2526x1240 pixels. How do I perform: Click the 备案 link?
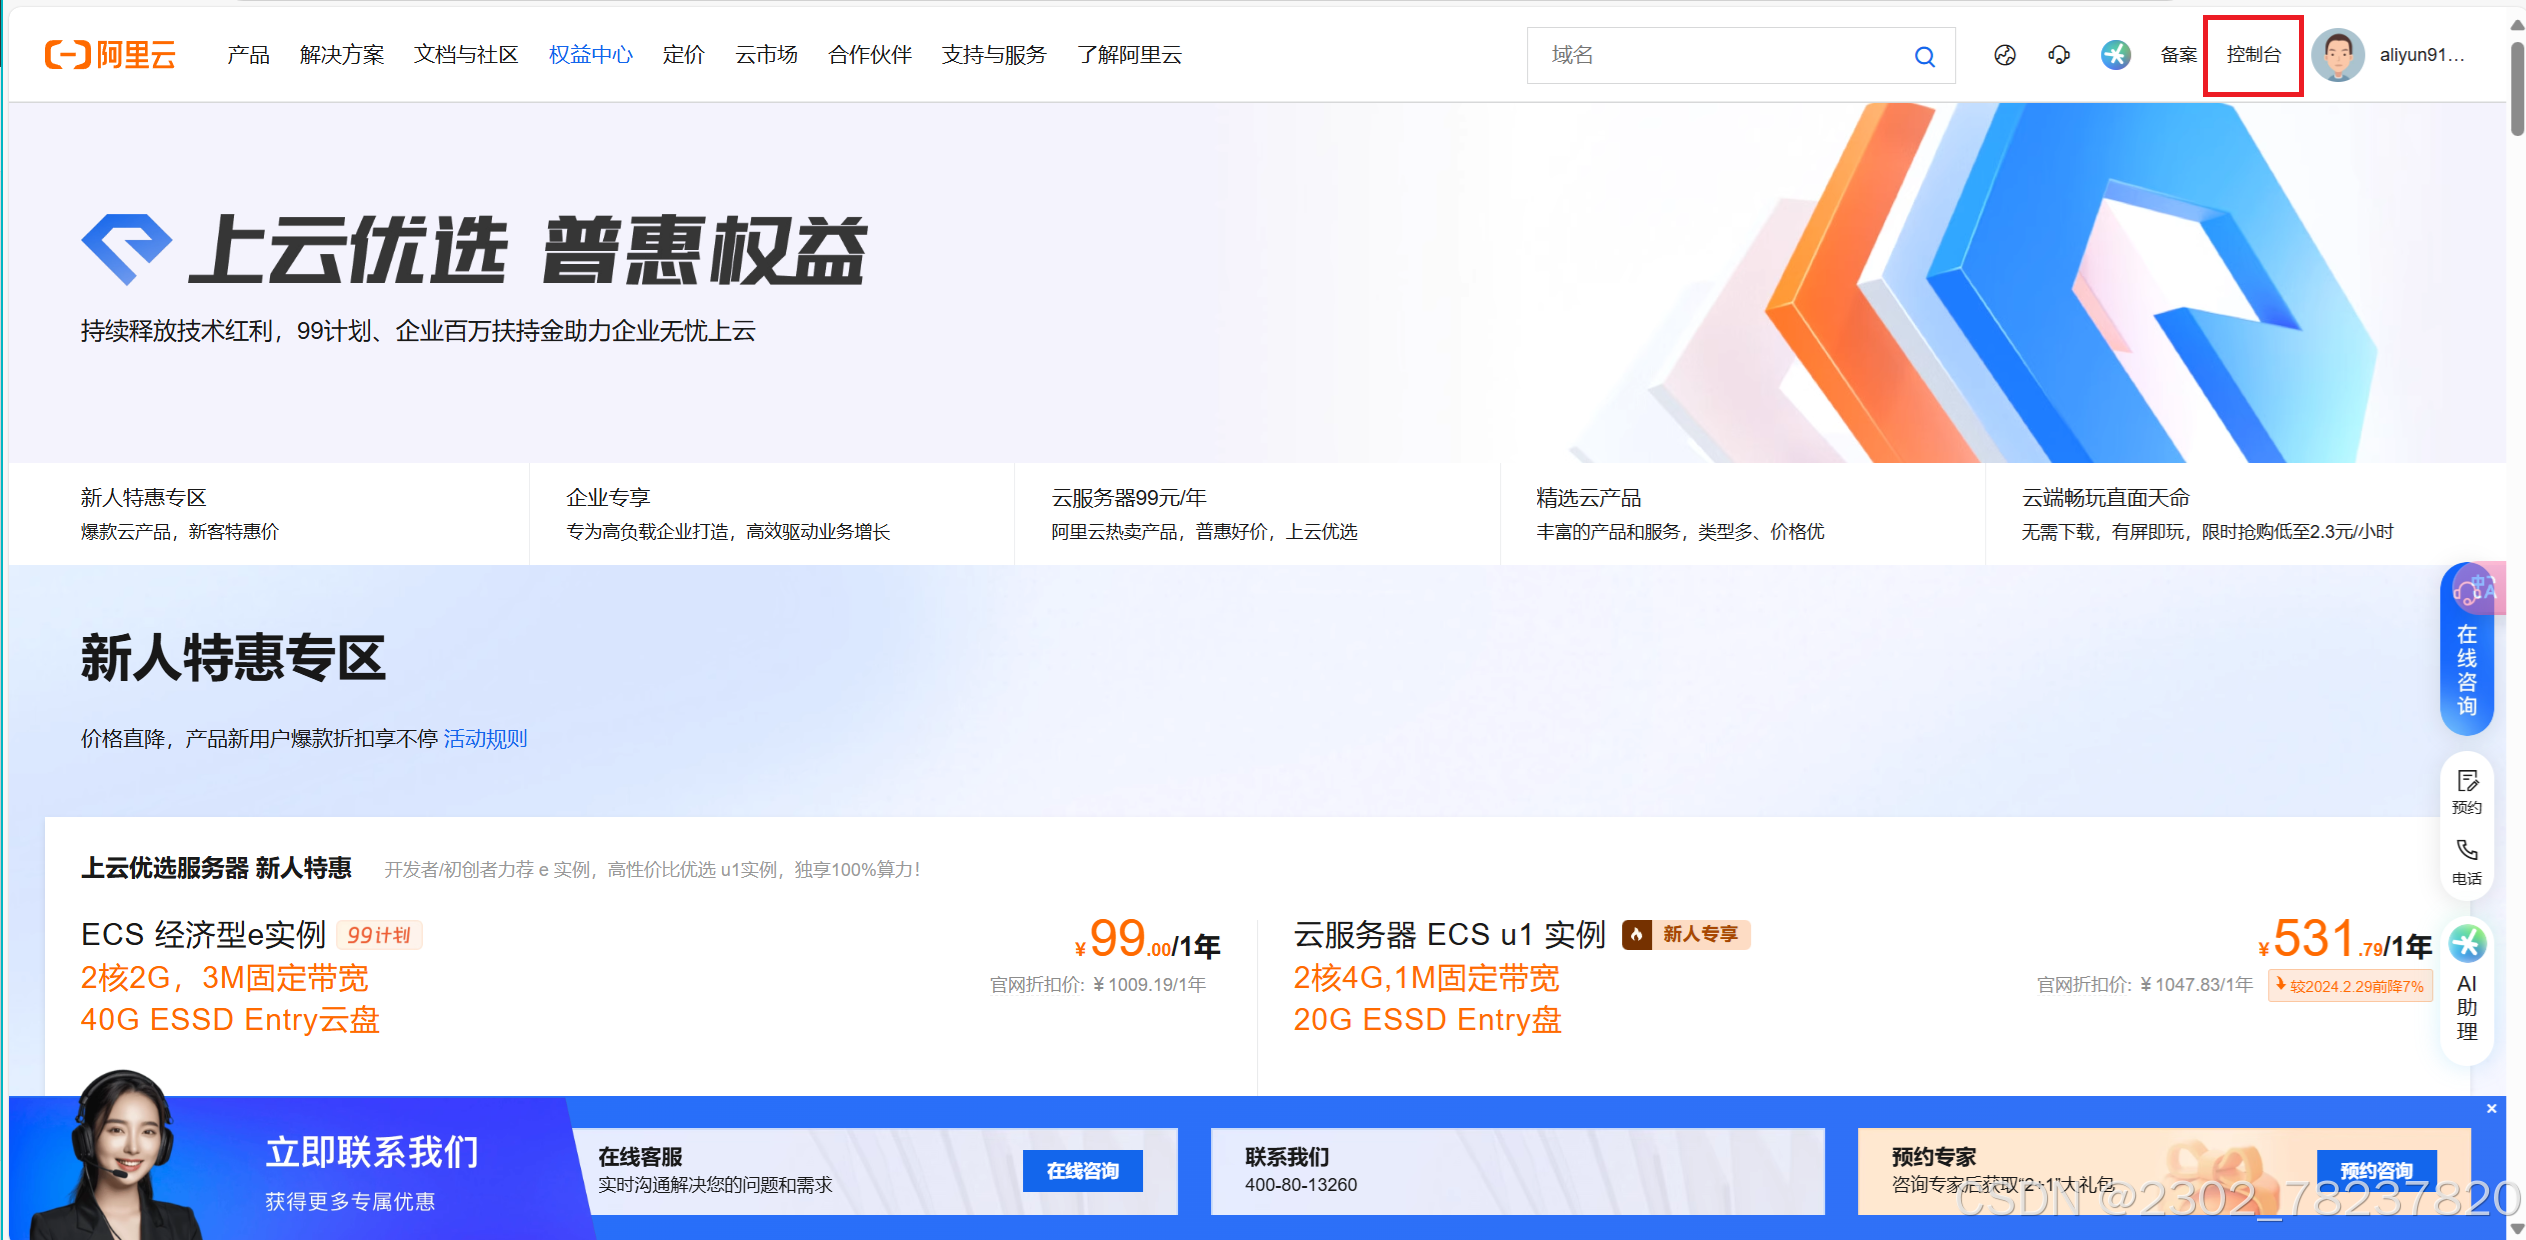click(2177, 55)
